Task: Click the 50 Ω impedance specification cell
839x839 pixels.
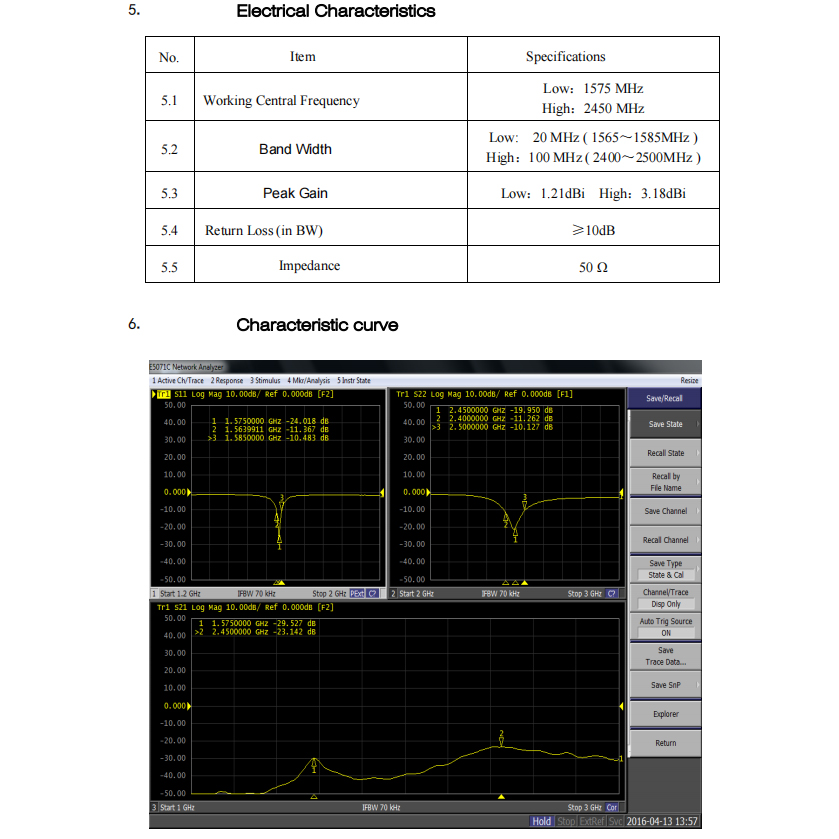Action: (593, 264)
